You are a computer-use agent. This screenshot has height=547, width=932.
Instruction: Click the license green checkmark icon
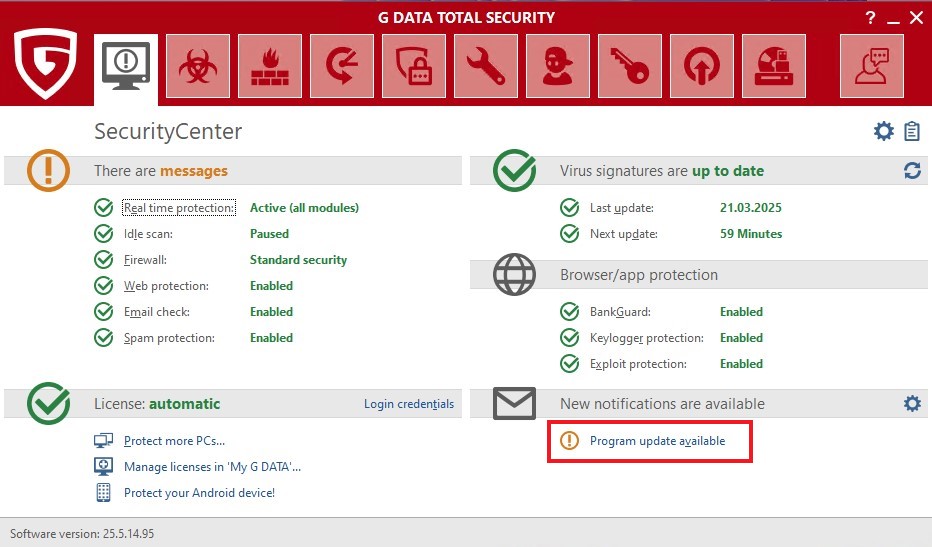[48, 403]
